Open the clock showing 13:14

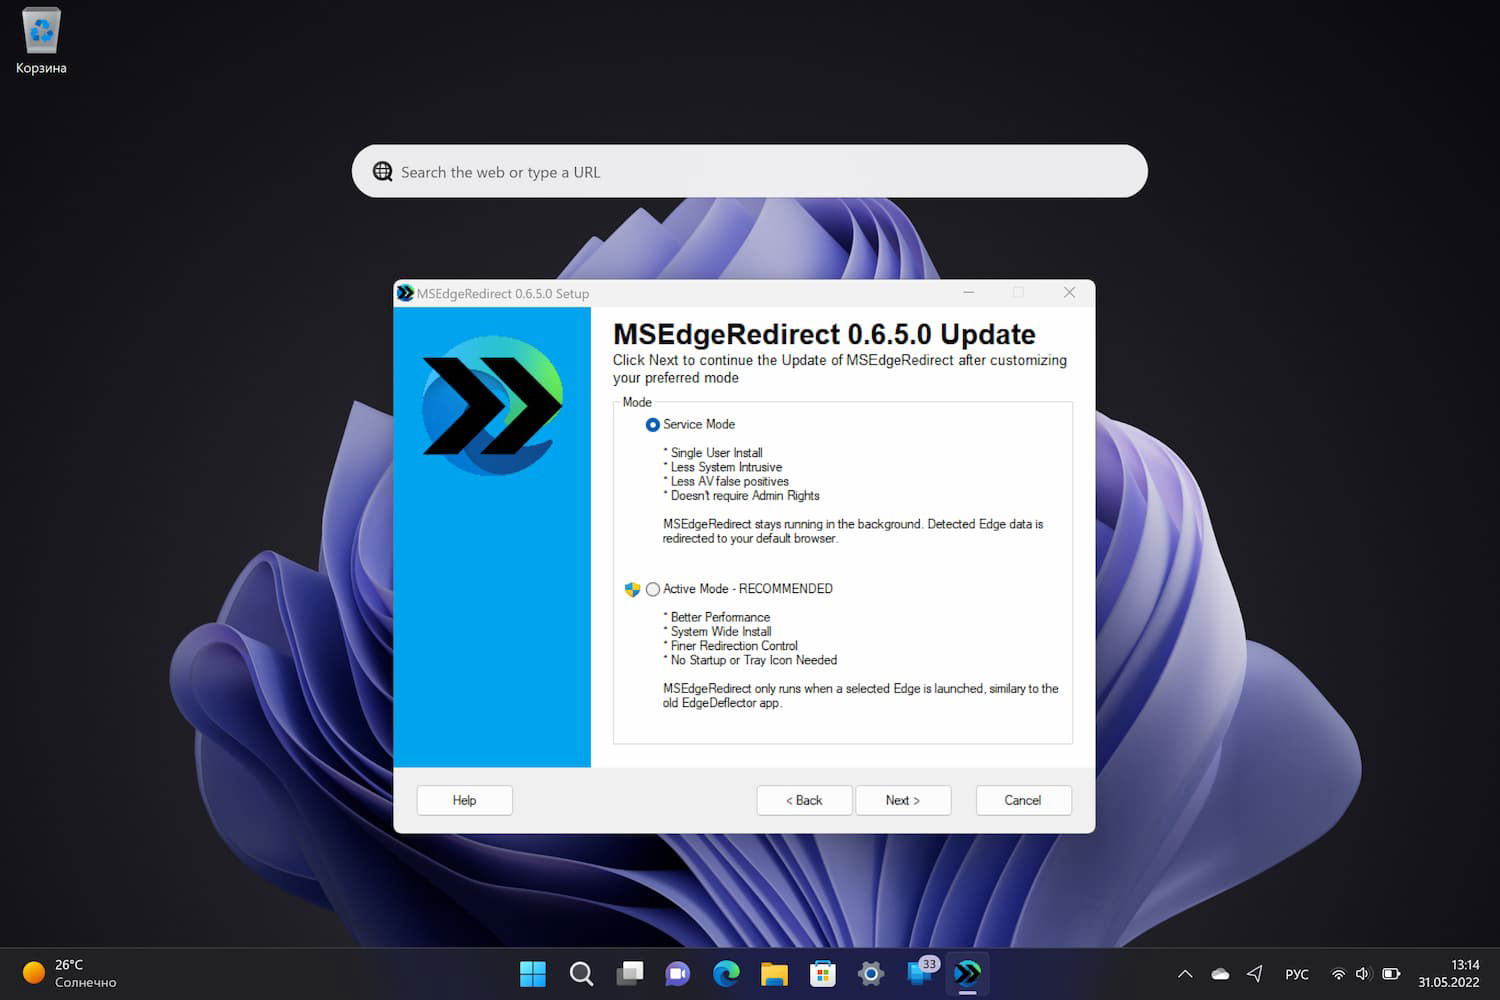(x=1448, y=973)
